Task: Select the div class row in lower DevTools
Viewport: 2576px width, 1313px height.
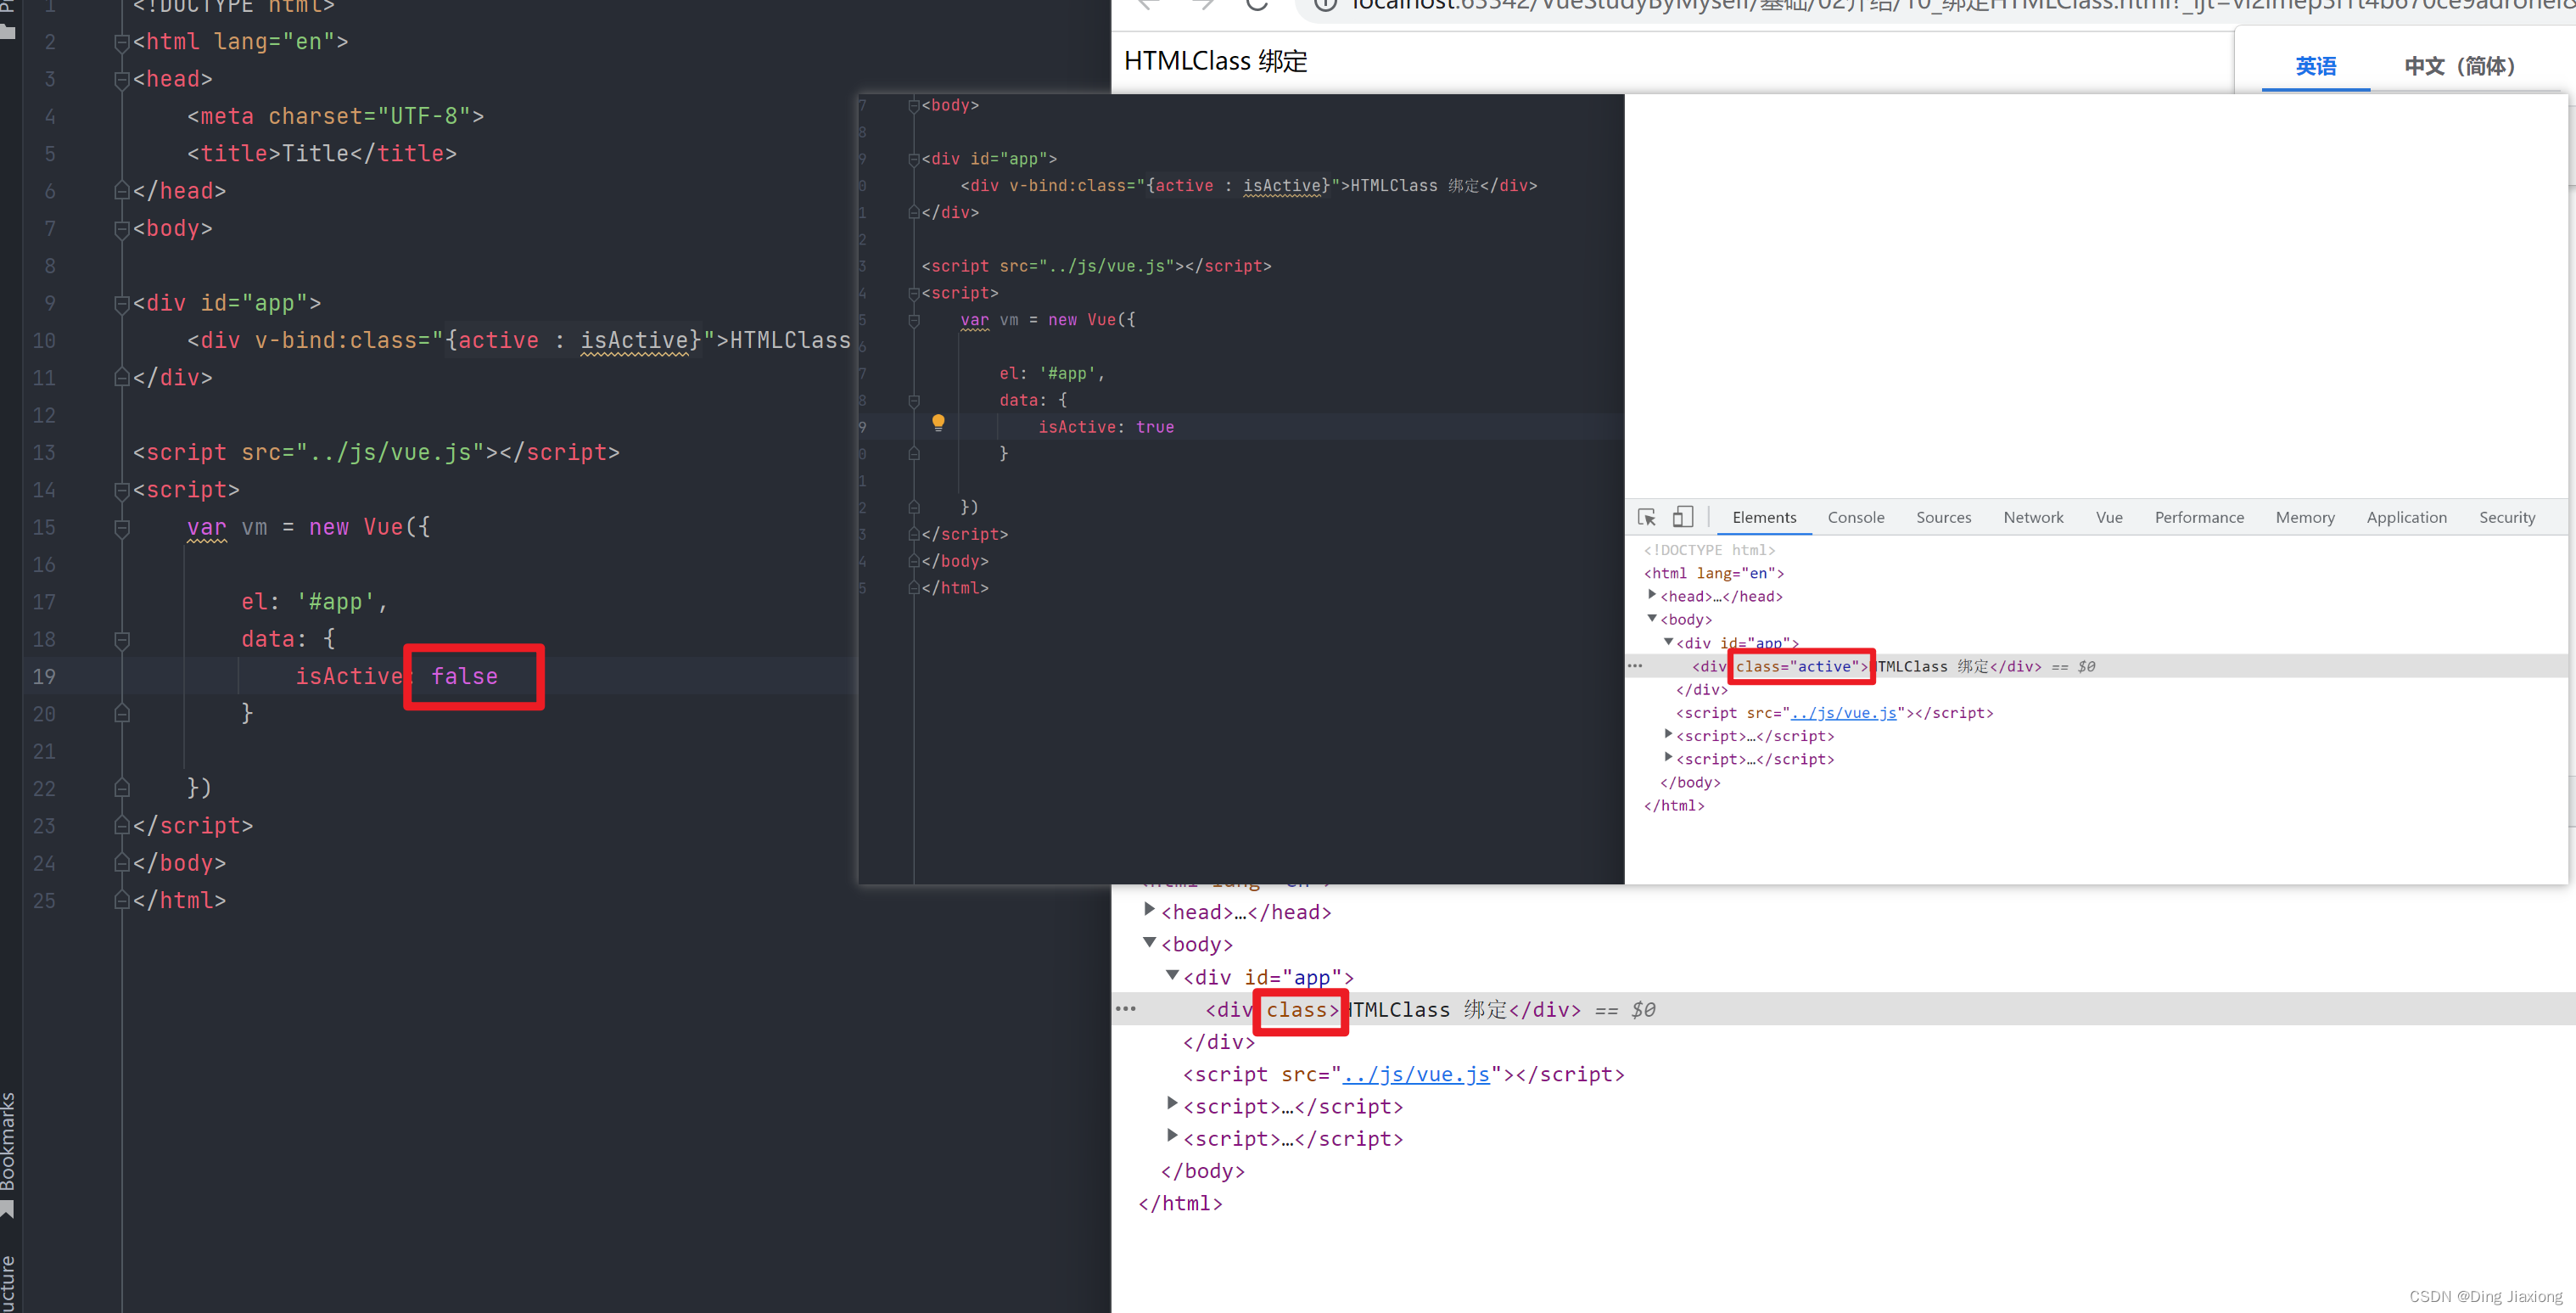Action: click(1844, 1009)
